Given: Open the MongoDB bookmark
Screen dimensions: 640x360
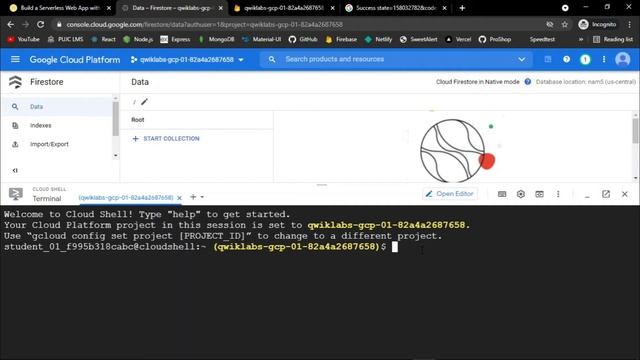Looking at the screenshot, I should pyautogui.click(x=216, y=40).
